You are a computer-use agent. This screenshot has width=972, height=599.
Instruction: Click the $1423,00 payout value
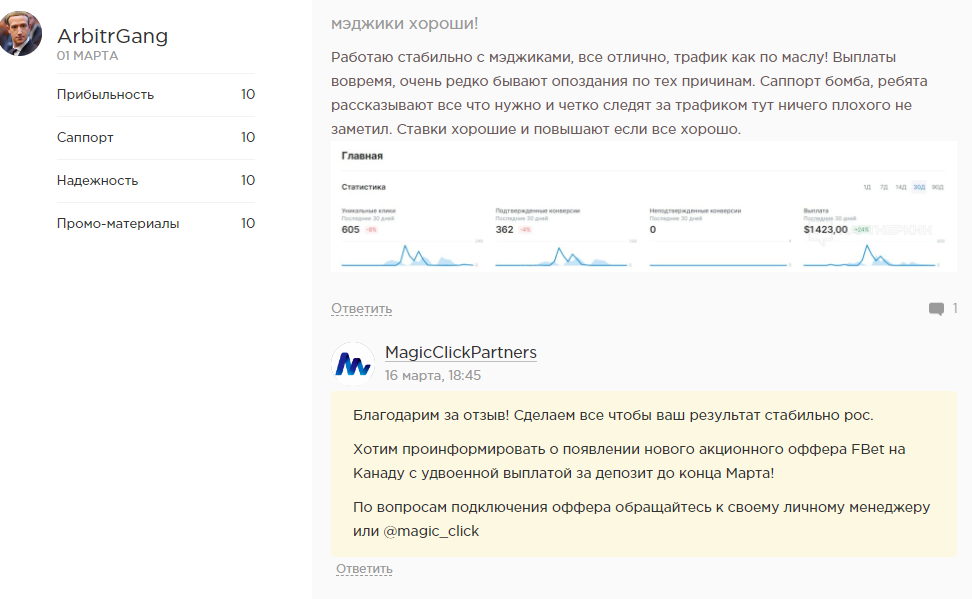tap(825, 229)
